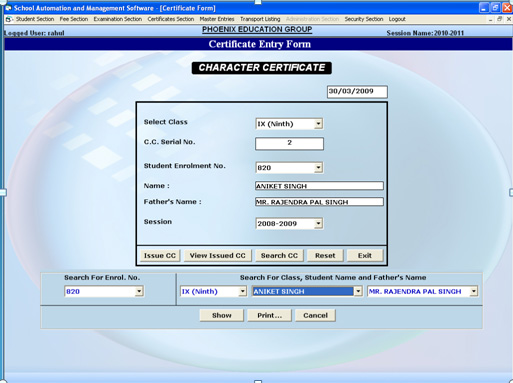
Task: Minimize the inner Certificate Form window
Action: (x=490, y=19)
